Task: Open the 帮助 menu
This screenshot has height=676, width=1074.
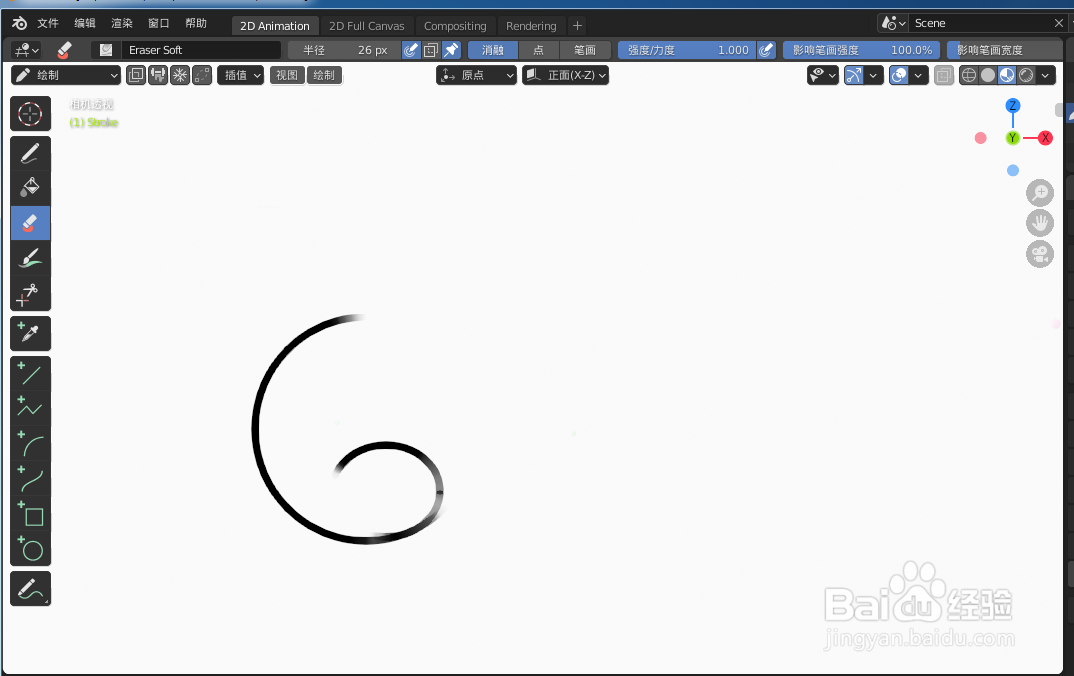Action: (196, 23)
